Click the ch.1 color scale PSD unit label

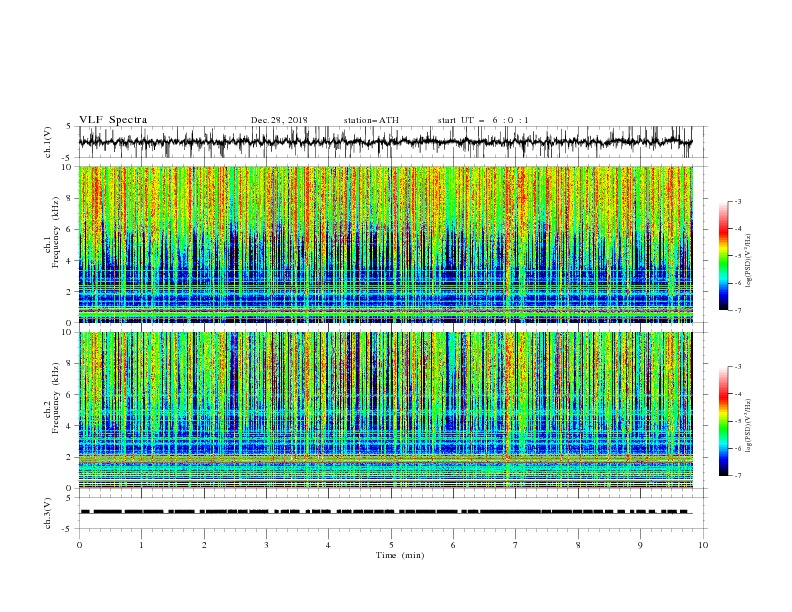pos(750,261)
